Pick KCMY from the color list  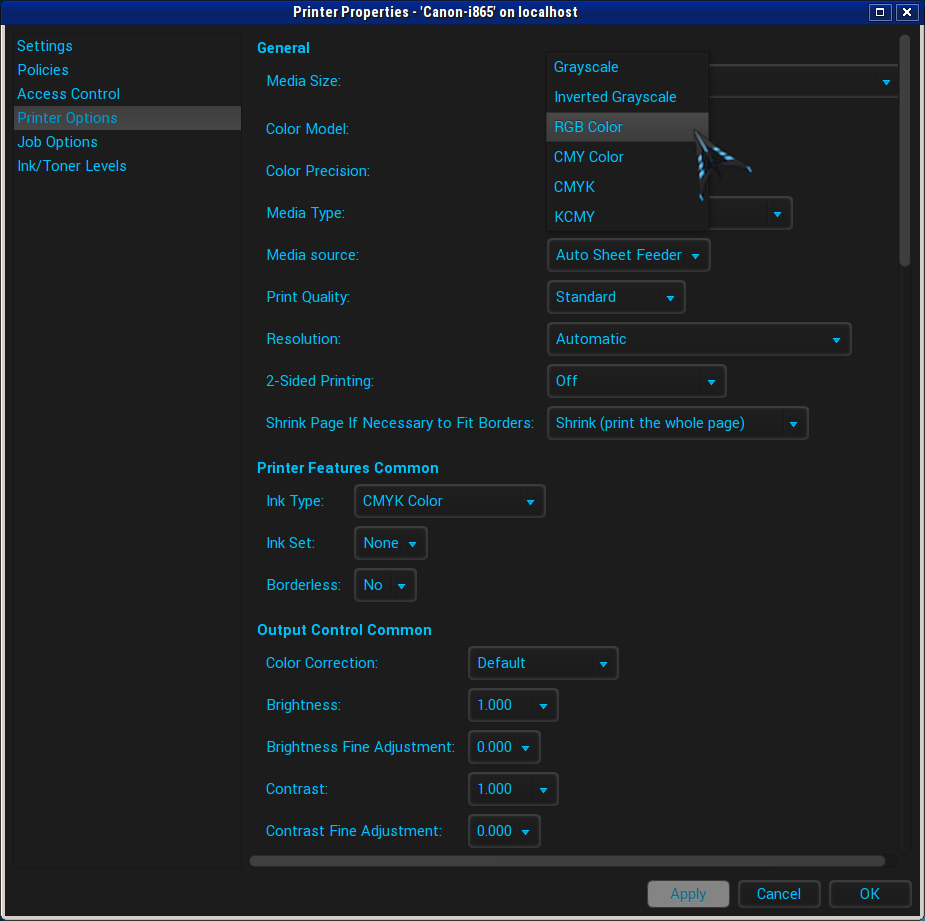tap(627, 217)
